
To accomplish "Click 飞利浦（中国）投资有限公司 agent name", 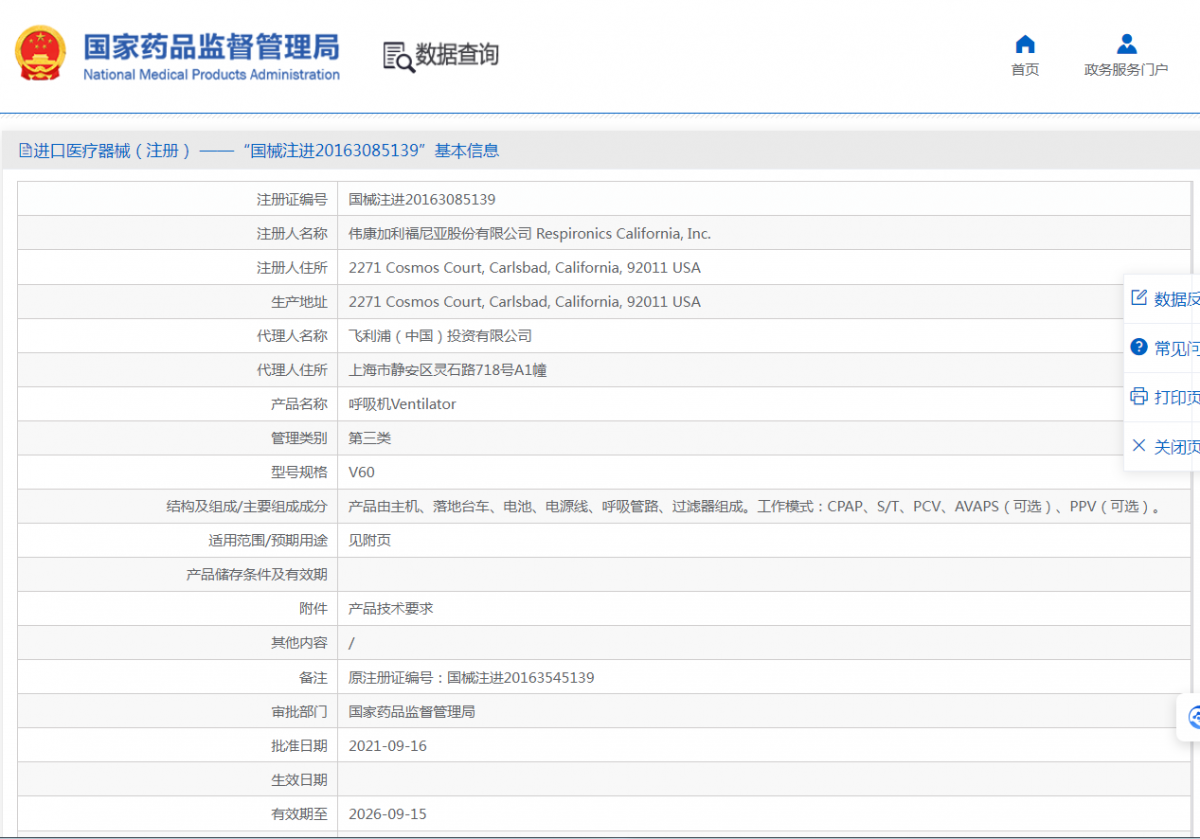I will point(440,336).
